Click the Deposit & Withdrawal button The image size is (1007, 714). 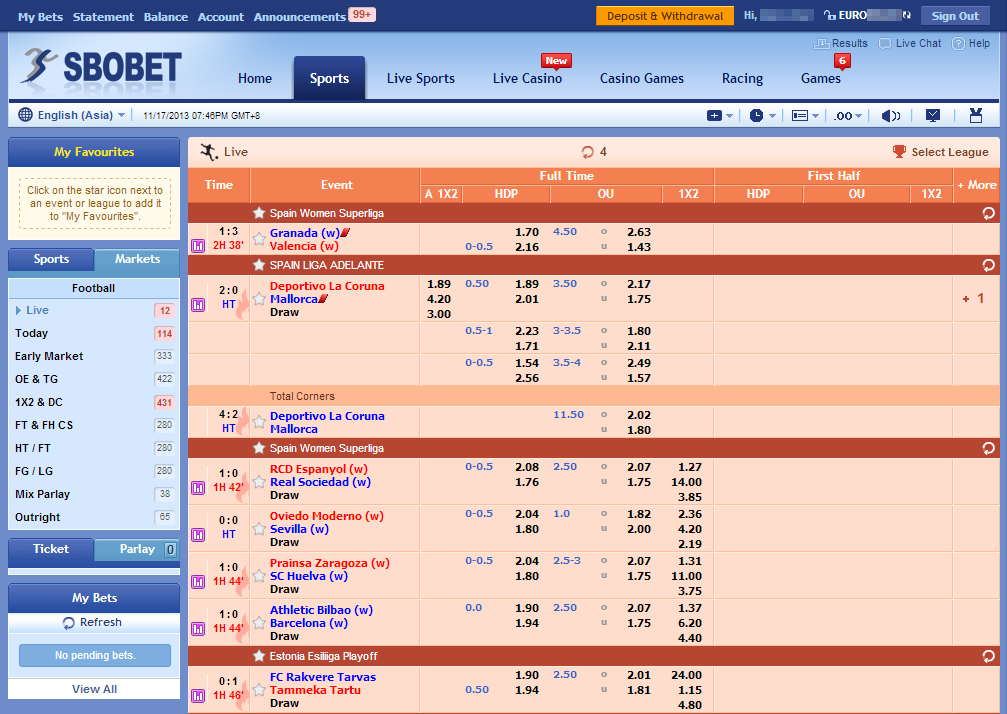(663, 16)
